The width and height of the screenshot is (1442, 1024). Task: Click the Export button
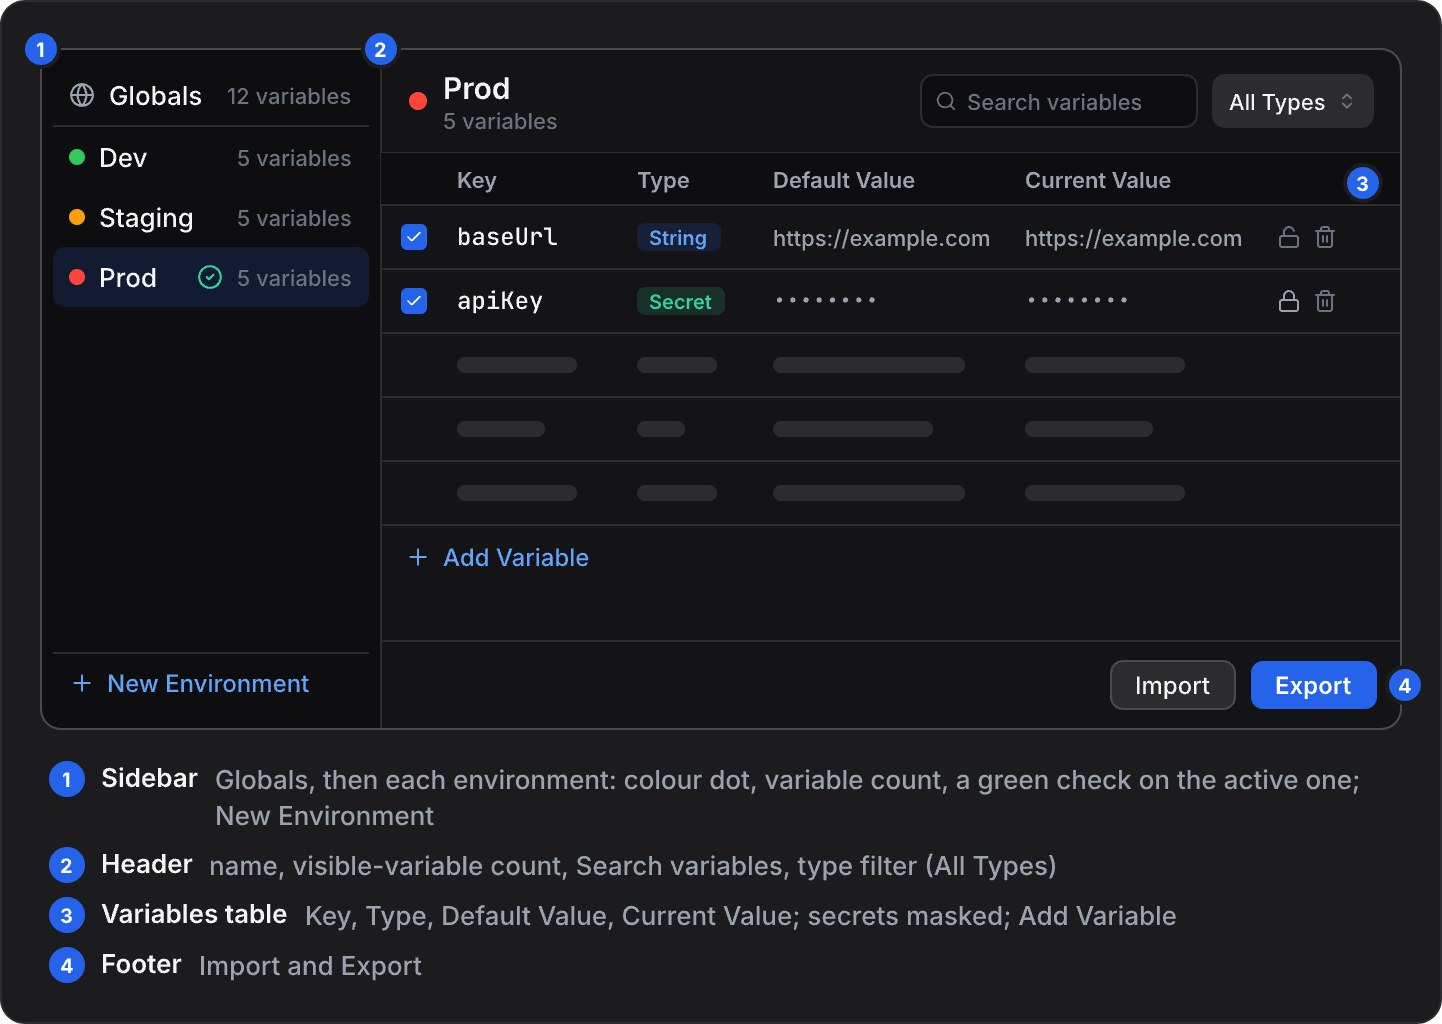tap(1313, 685)
